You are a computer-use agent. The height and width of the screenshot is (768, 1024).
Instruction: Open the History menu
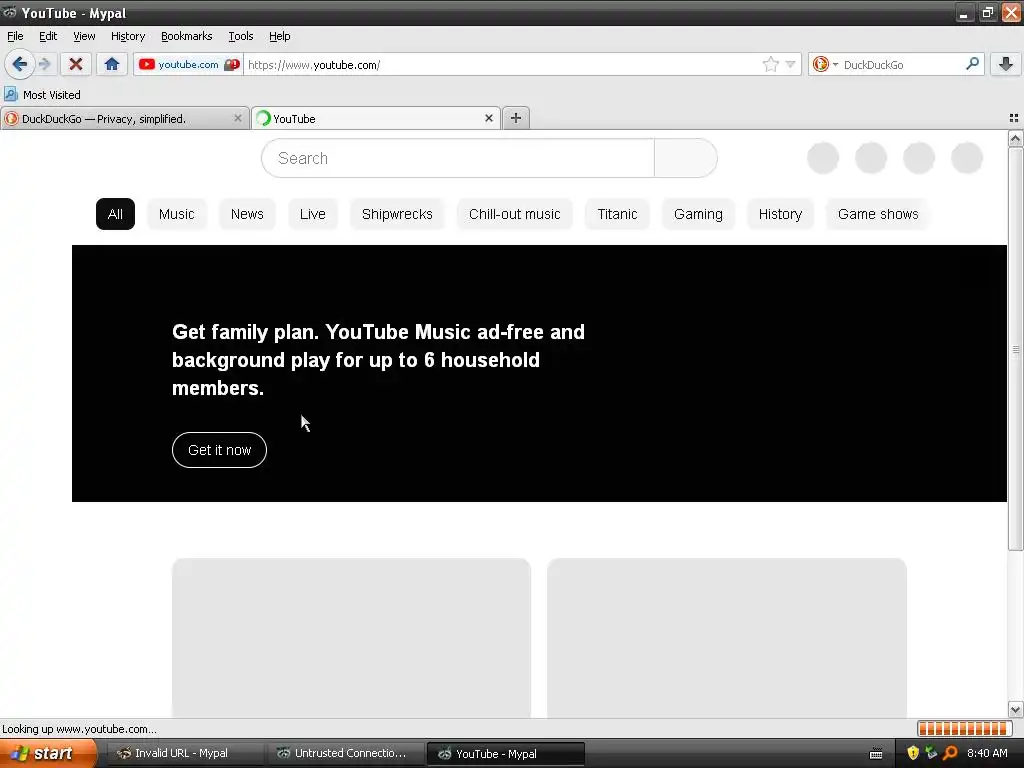coord(127,36)
